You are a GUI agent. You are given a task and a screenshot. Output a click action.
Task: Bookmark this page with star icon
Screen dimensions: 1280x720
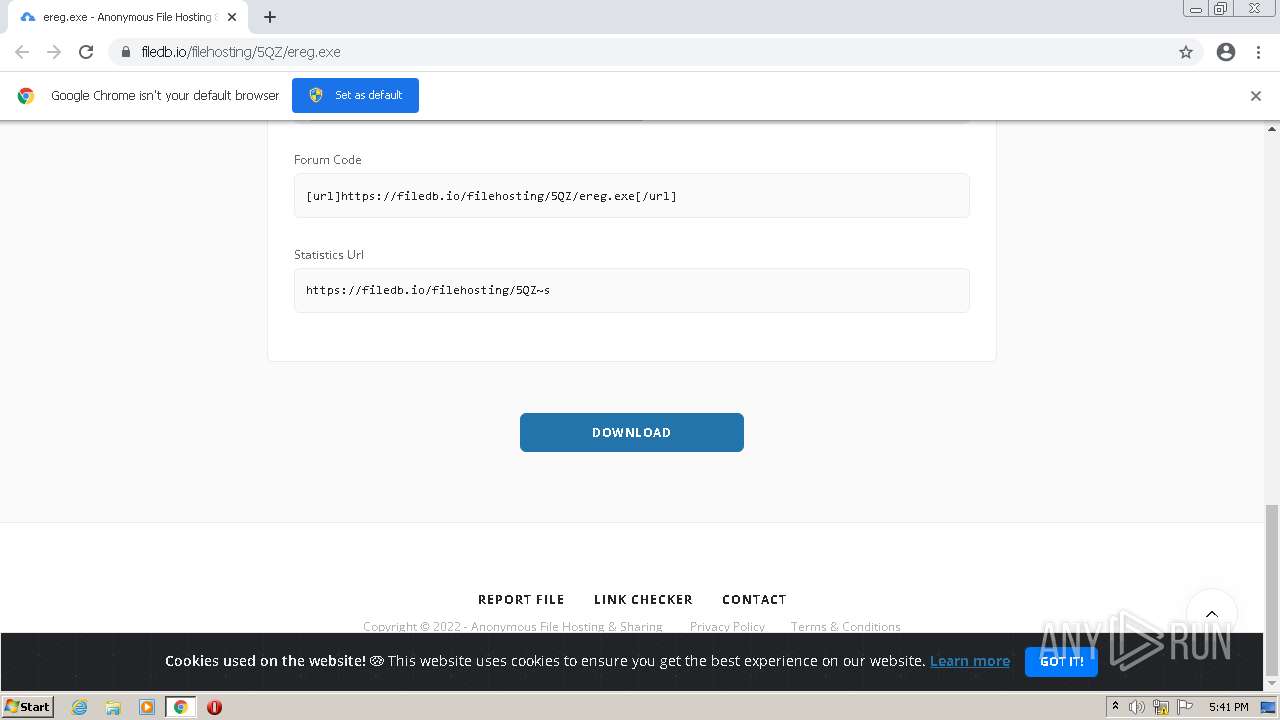pos(1186,52)
